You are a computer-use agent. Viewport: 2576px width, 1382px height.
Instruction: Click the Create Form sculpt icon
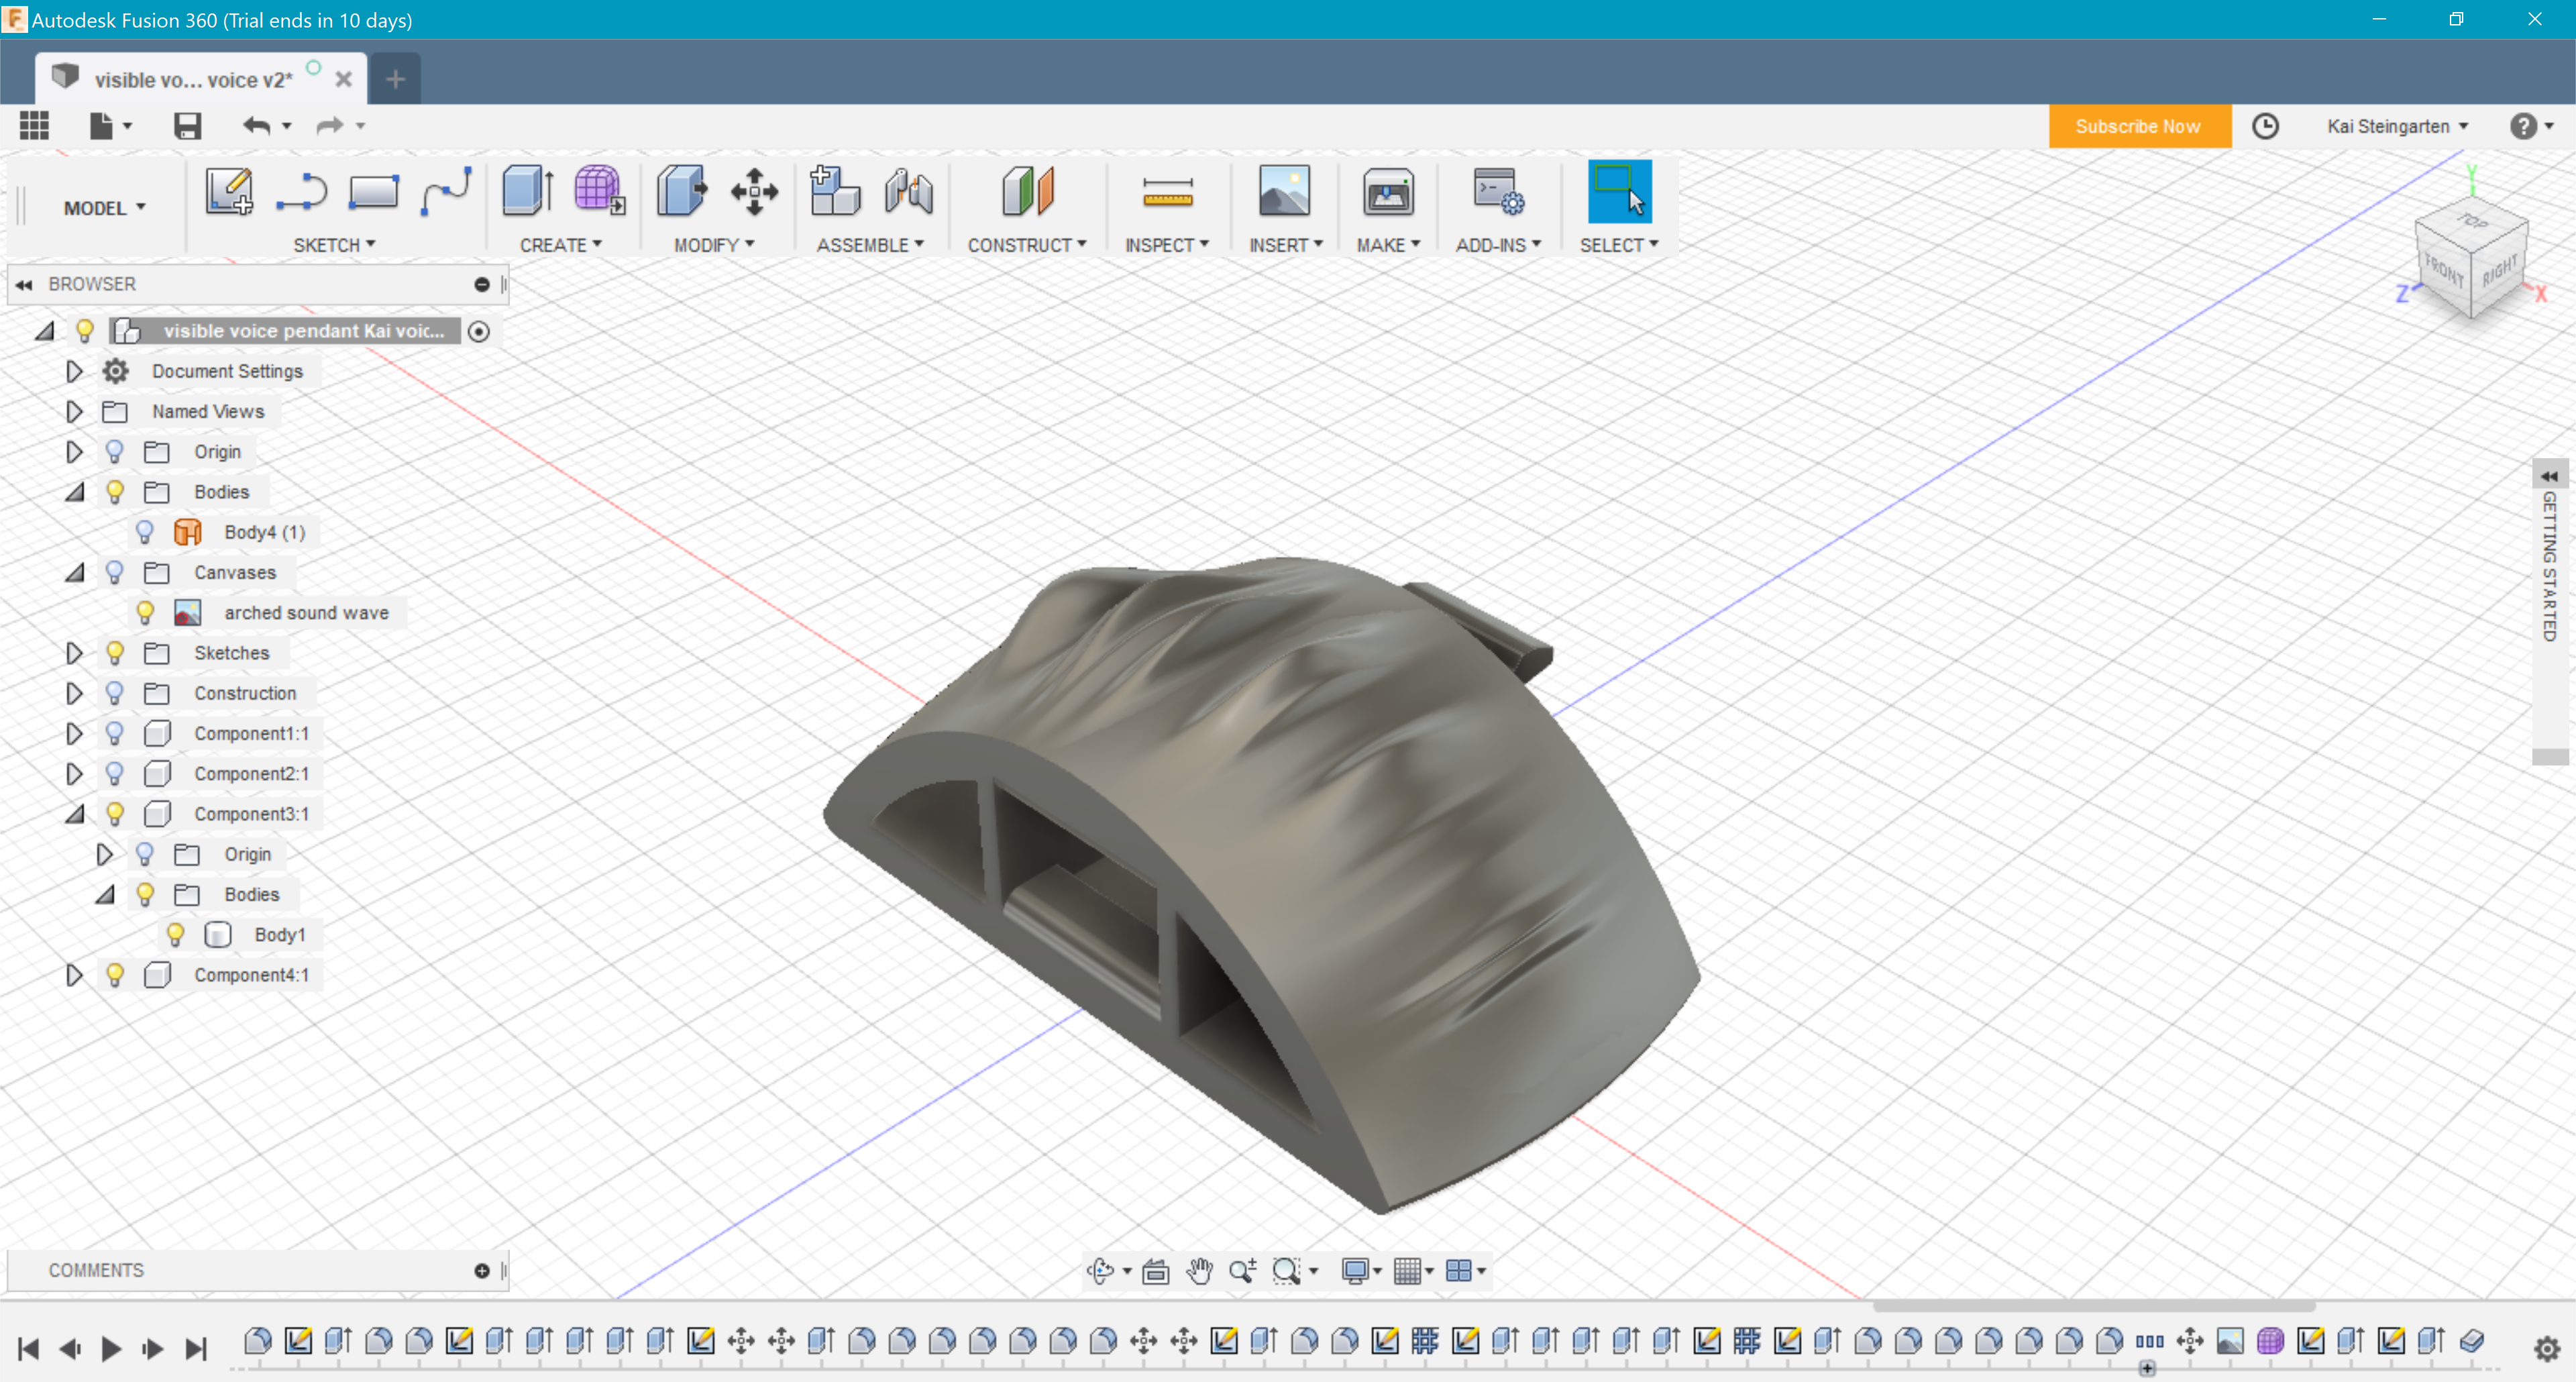click(599, 191)
